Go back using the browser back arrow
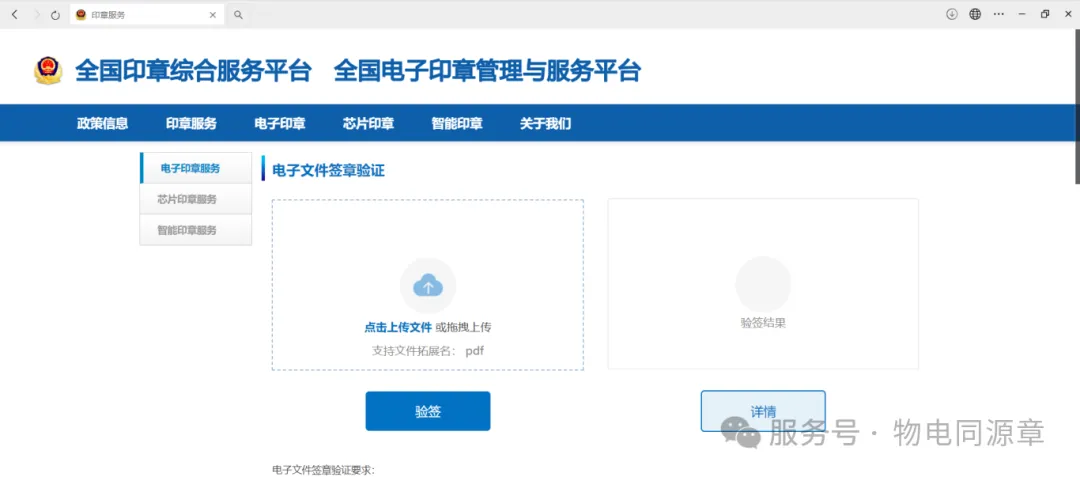The height and width of the screenshot is (477, 1080). (14, 14)
